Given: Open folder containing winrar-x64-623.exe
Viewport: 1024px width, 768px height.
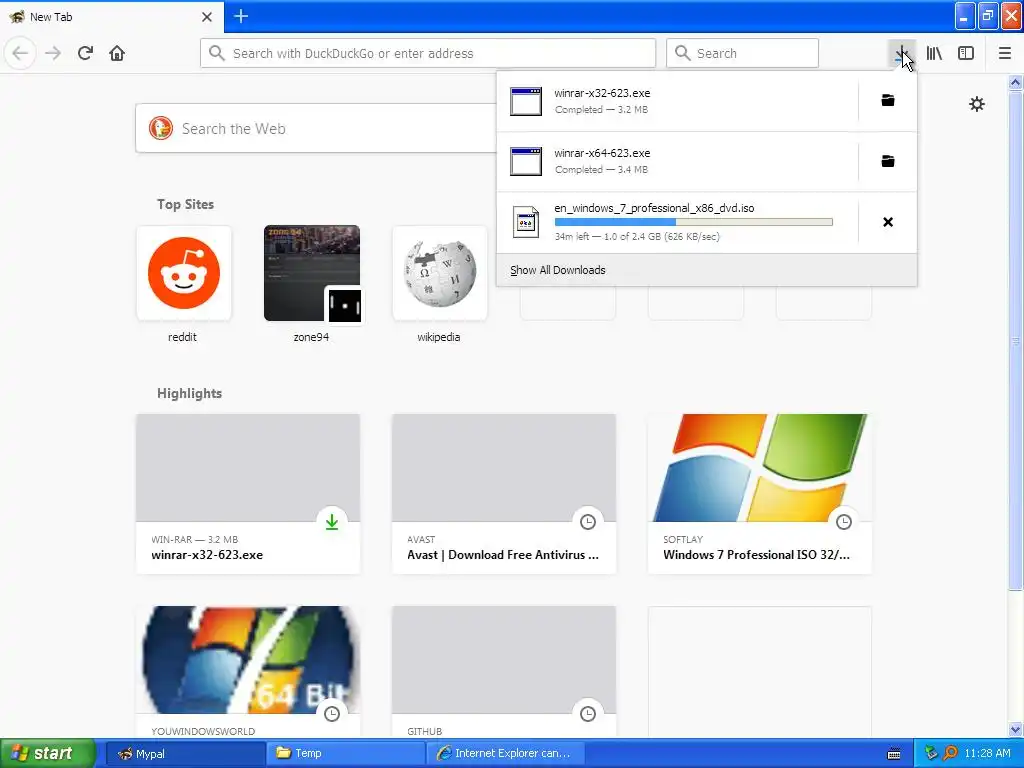Looking at the screenshot, I should point(888,161).
